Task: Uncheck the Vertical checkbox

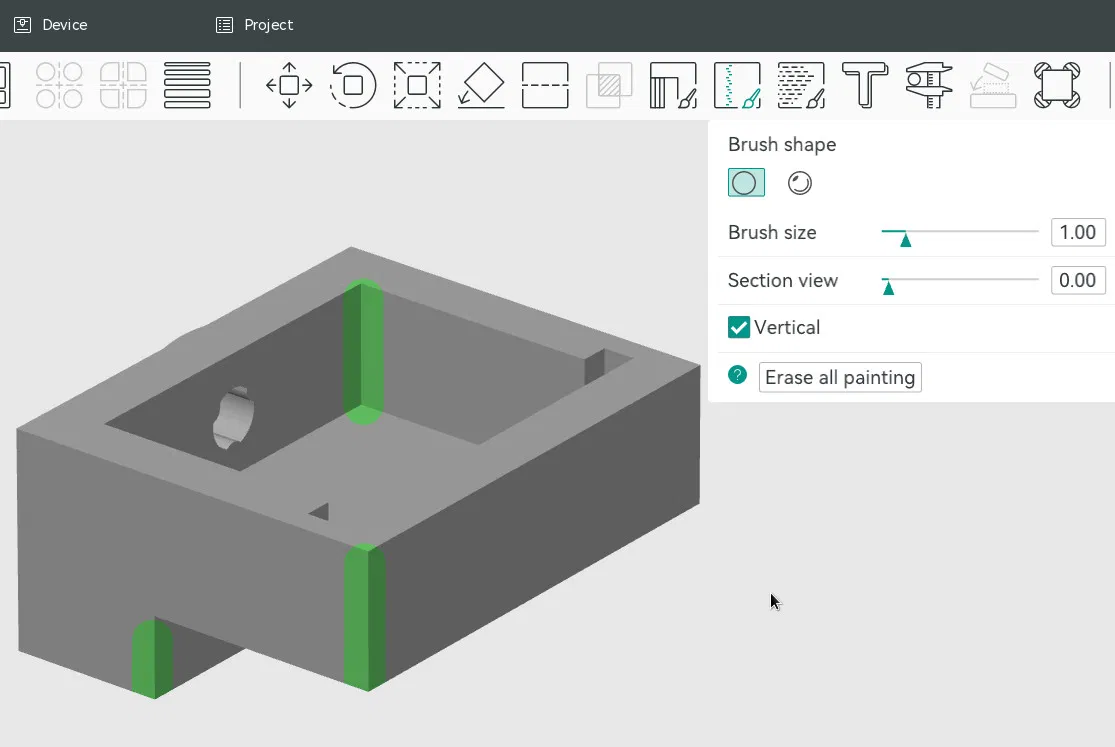Action: (739, 327)
